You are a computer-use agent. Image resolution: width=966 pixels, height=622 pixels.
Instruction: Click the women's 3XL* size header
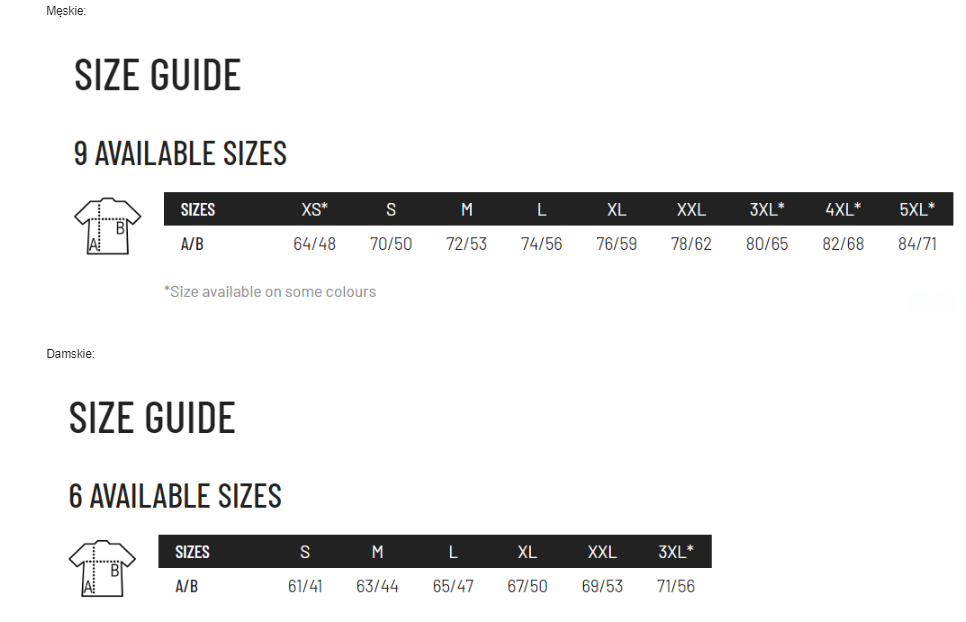(x=676, y=552)
